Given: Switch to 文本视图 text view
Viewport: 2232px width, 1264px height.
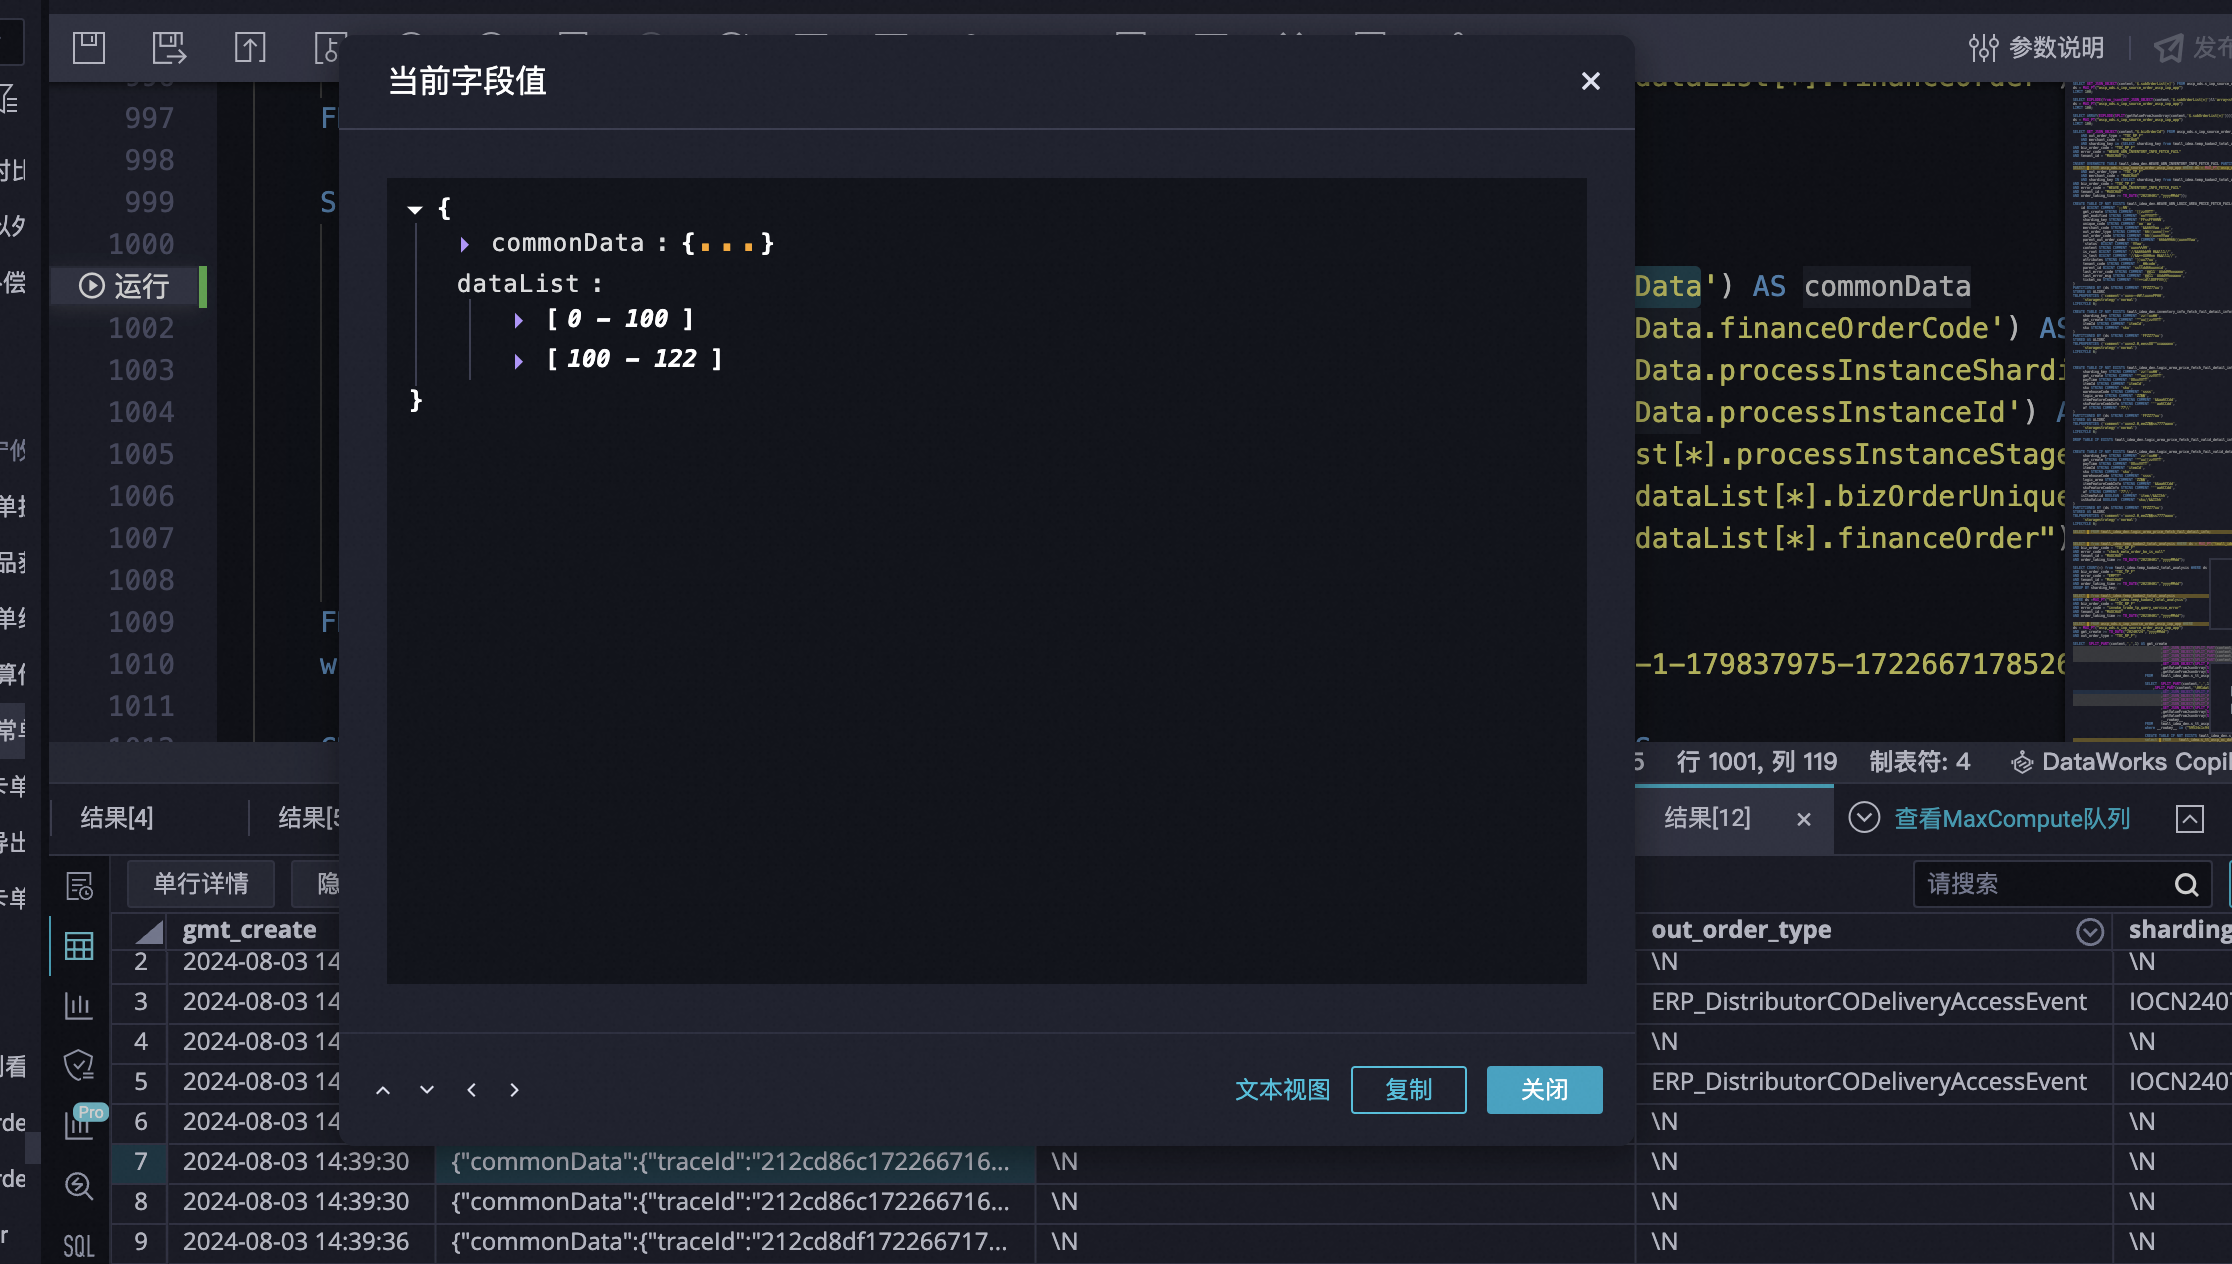Looking at the screenshot, I should 1282,1090.
